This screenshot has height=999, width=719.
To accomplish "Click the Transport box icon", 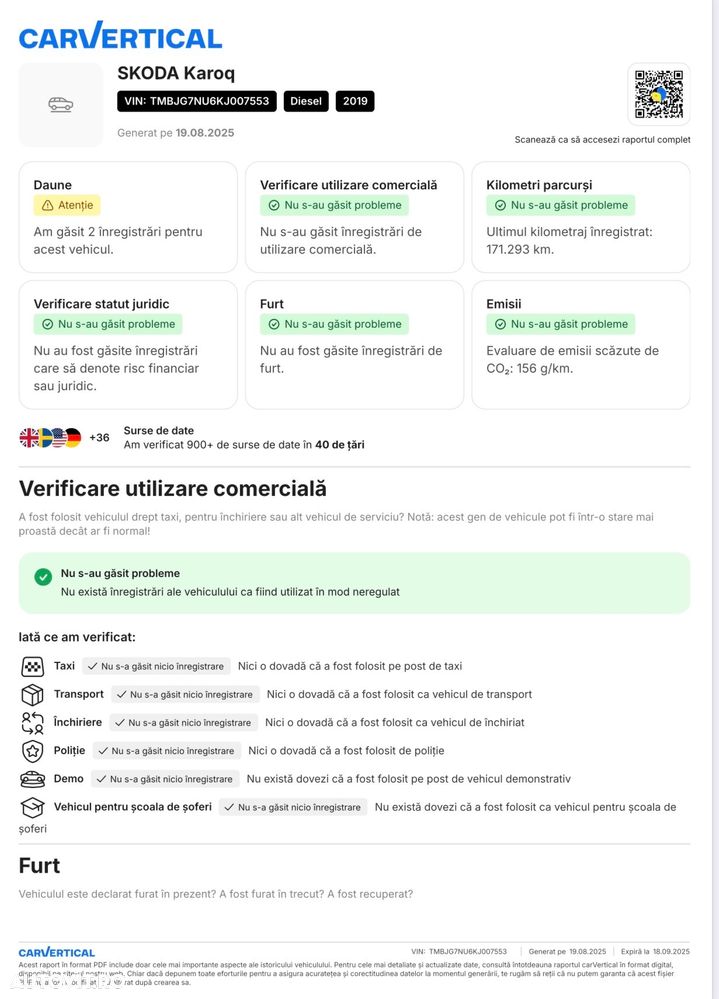I will click(x=32, y=694).
